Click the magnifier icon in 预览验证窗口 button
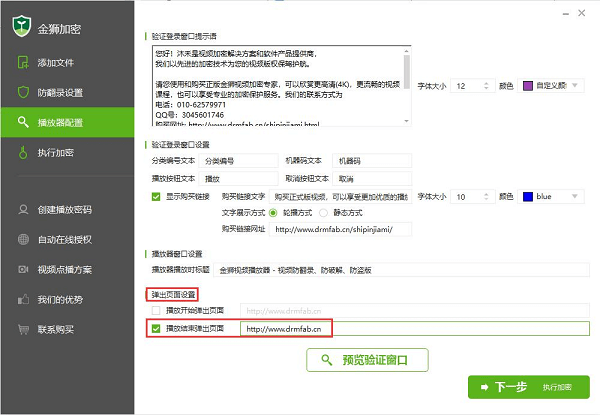The height and width of the screenshot is (415, 600). [x=326, y=360]
